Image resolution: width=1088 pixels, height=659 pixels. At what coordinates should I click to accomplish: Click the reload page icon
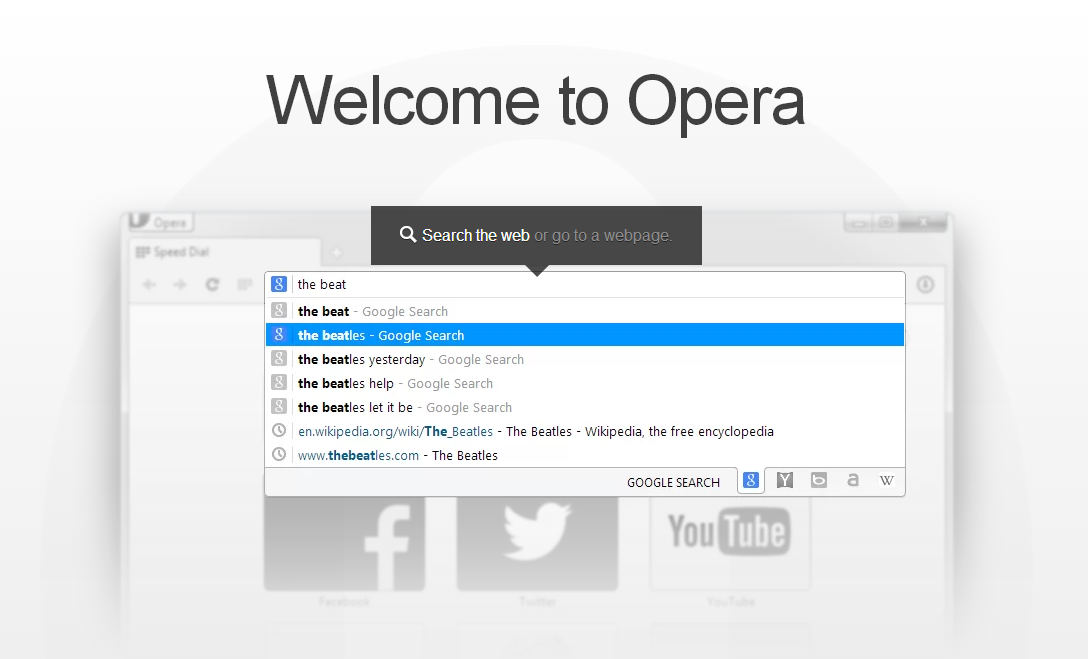click(x=212, y=284)
